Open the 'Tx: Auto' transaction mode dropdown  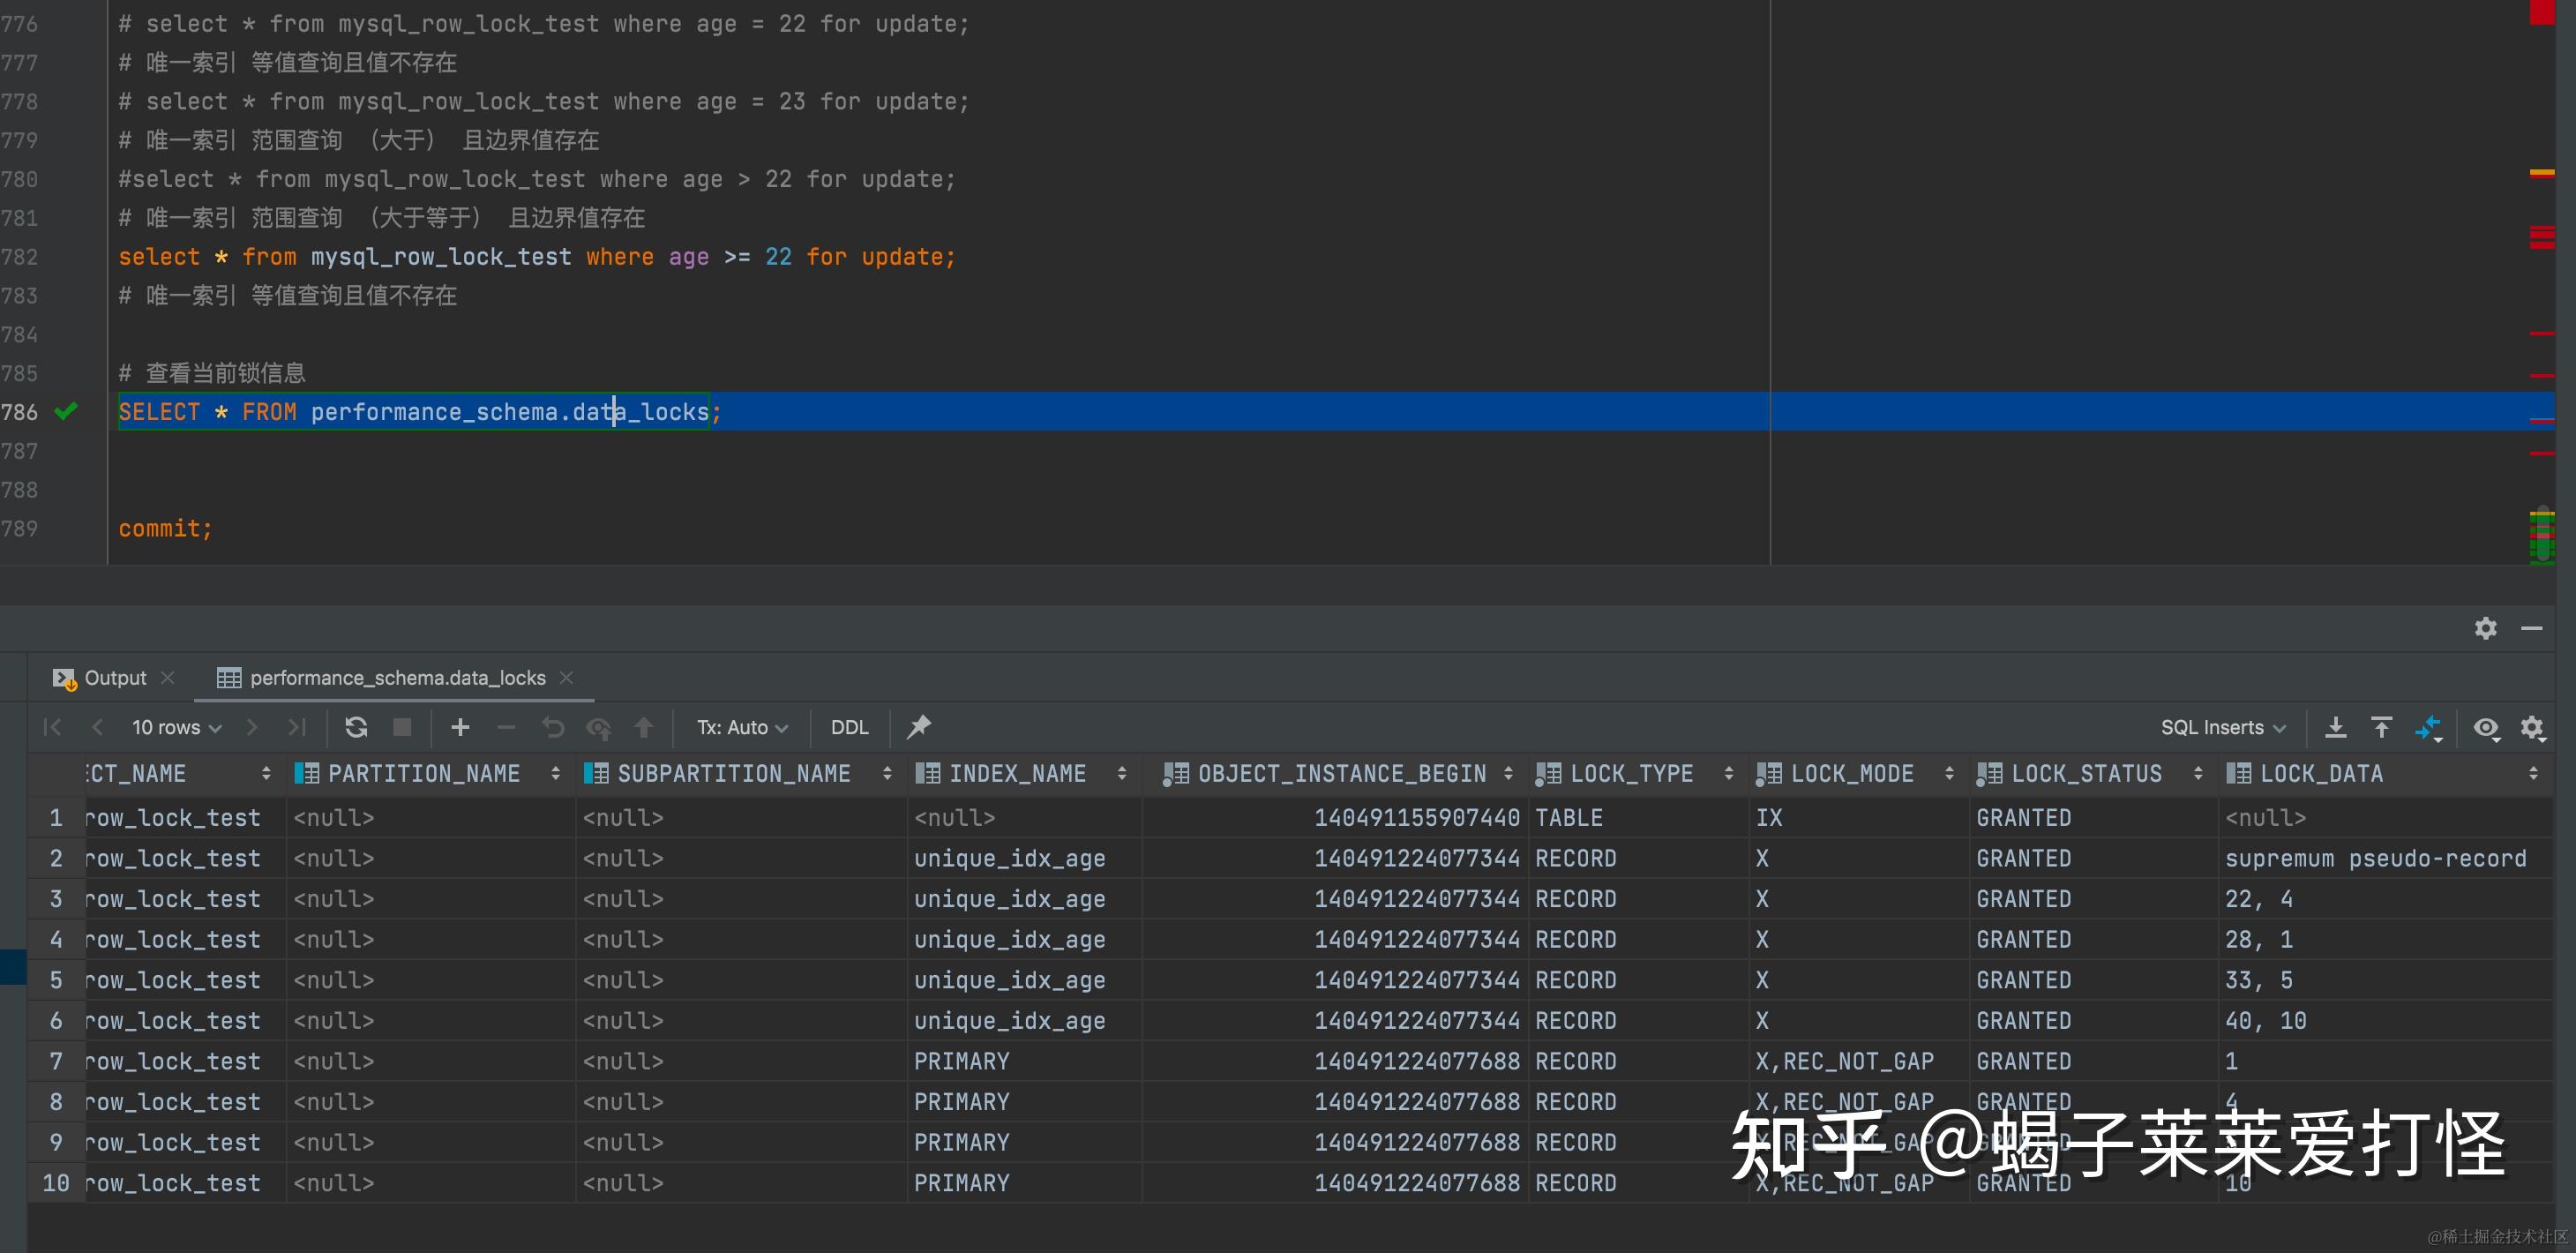click(742, 727)
